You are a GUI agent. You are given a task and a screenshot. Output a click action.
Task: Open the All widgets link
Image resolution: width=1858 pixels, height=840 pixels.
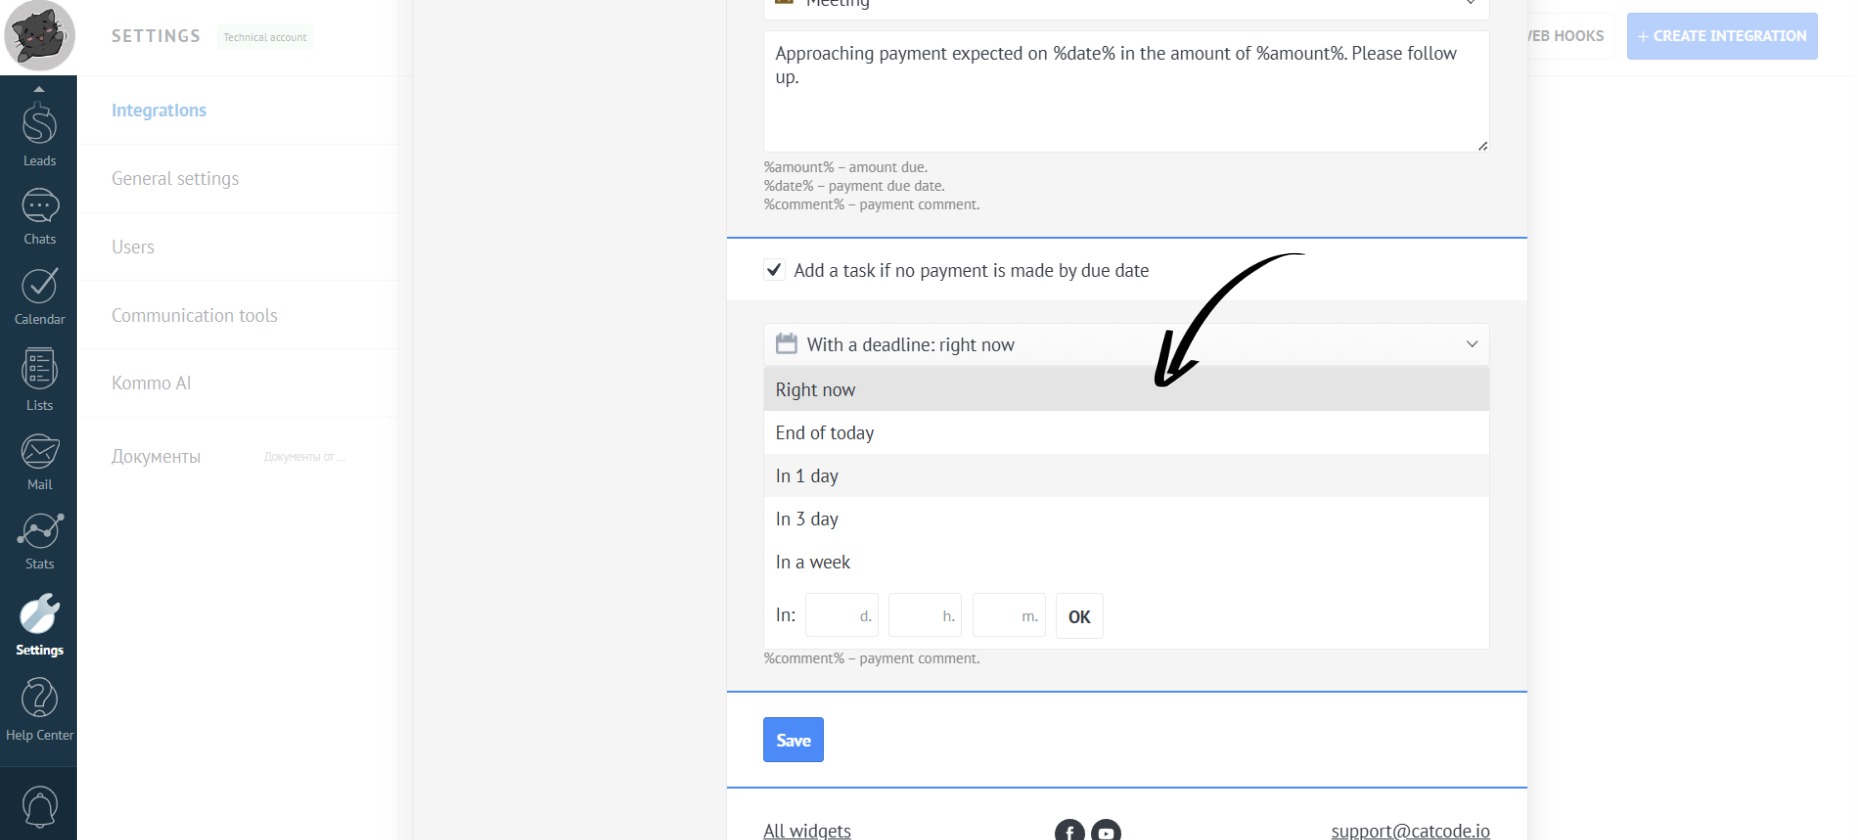[x=806, y=830]
